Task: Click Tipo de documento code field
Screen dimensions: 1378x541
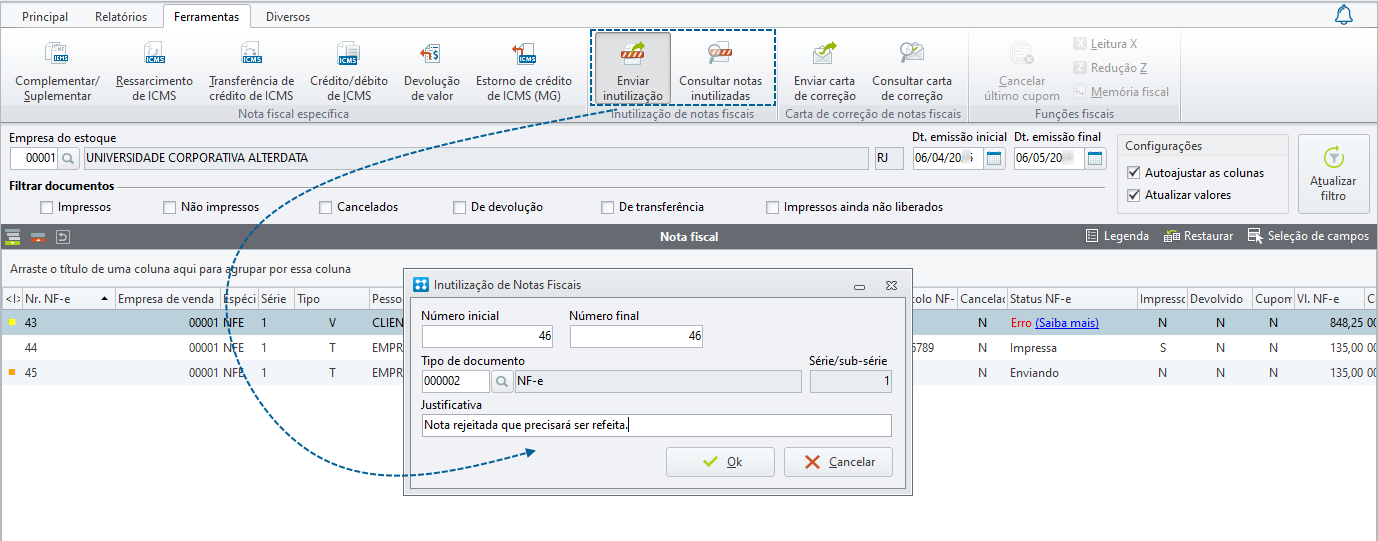Action: pos(456,381)
